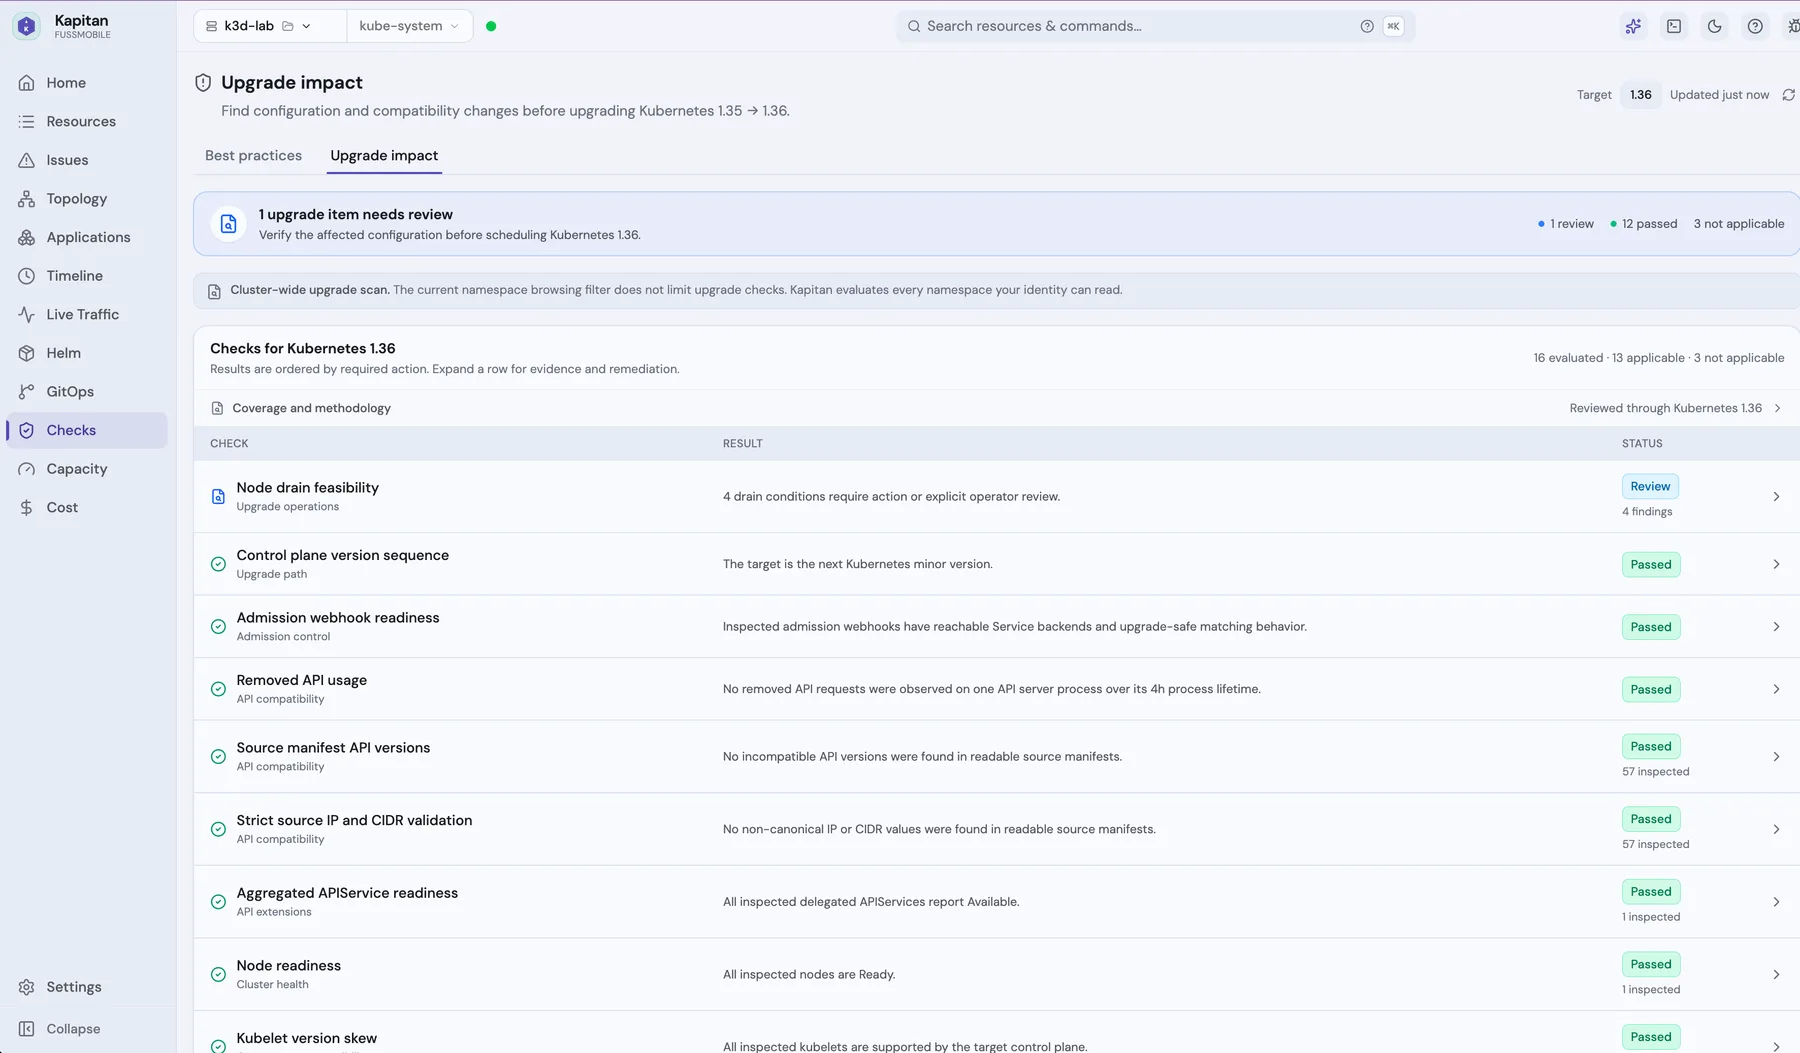Expand Coverage and methodology section
The image size is (1800, 1053).
[996, 408]
